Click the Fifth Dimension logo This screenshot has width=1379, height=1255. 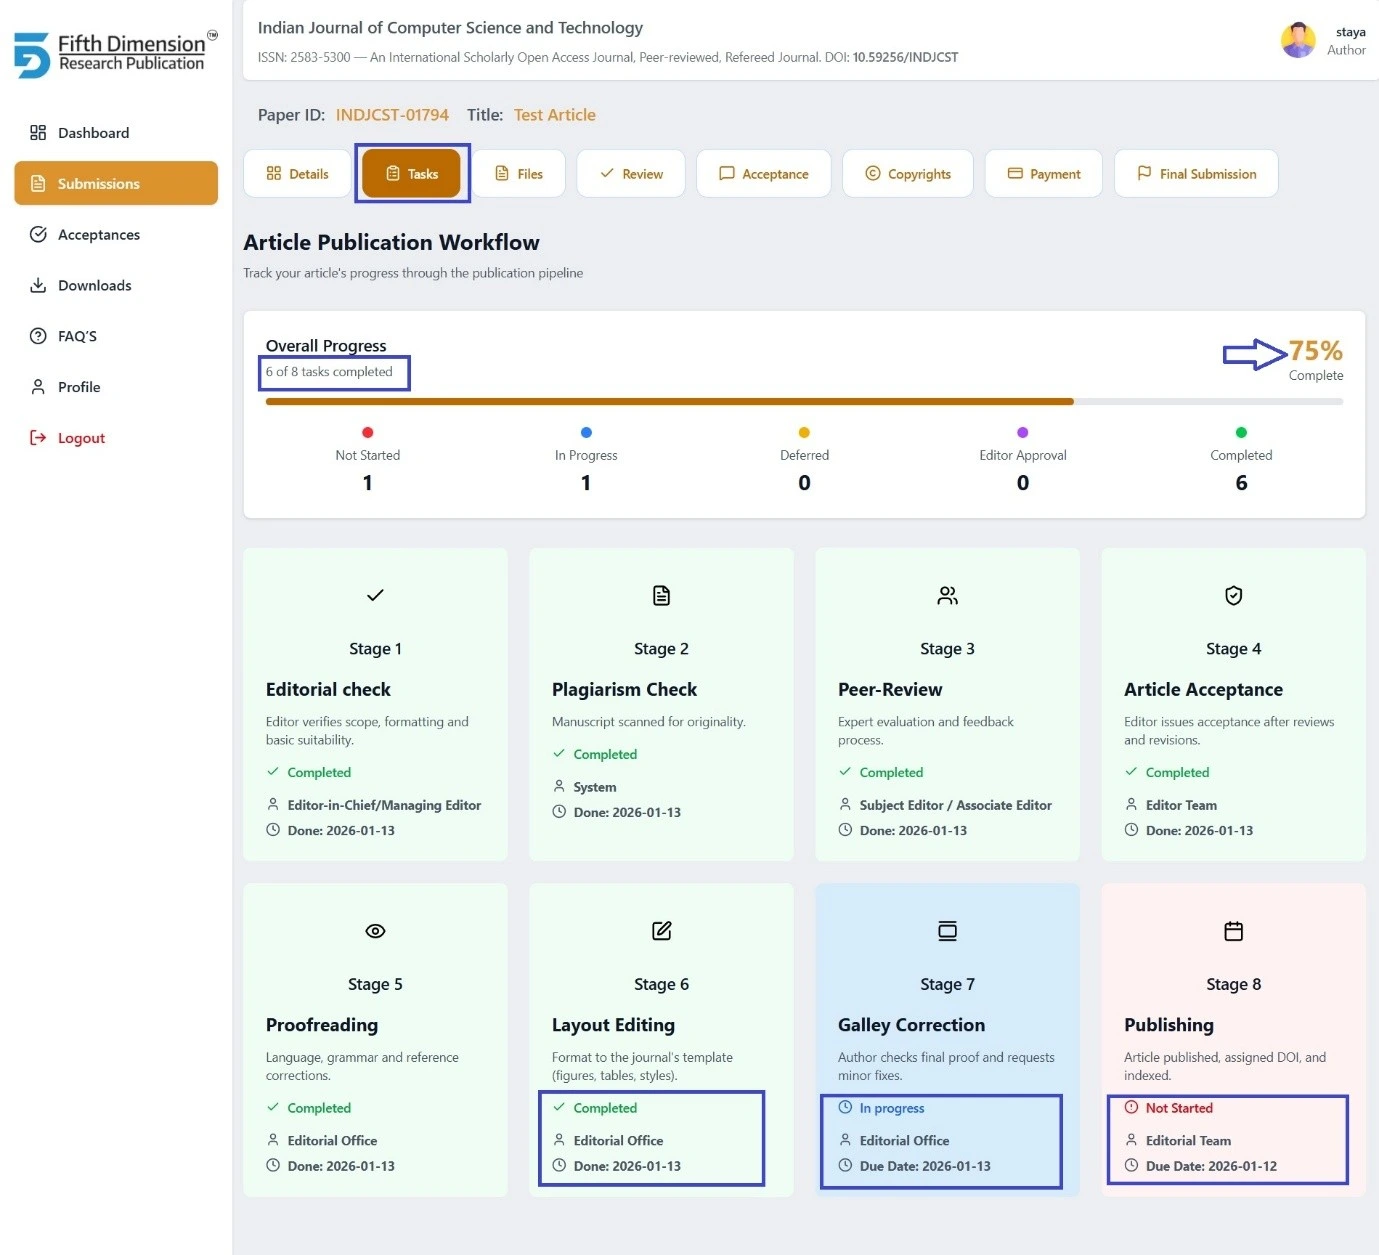point(115,54)
